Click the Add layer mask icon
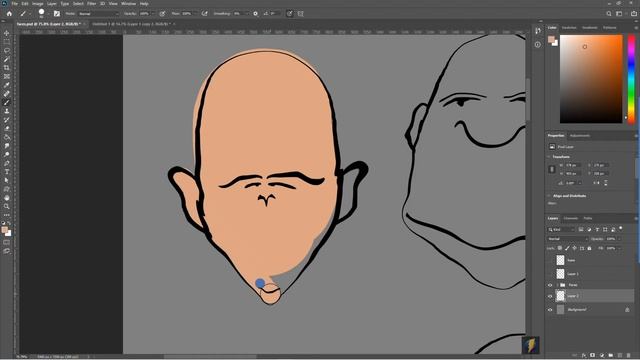640x360 pixels. (593, 356)
